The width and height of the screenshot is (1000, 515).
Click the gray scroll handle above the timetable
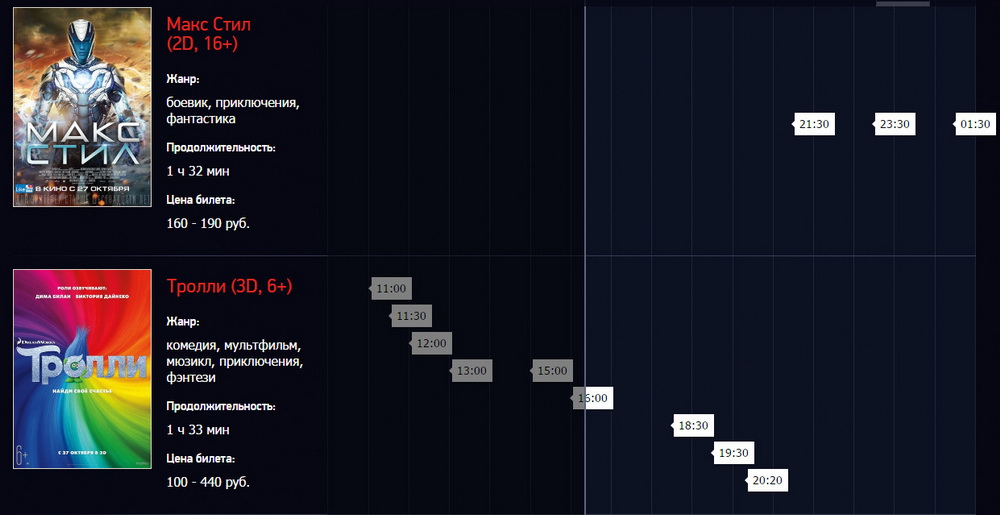(x=902, y=3)
